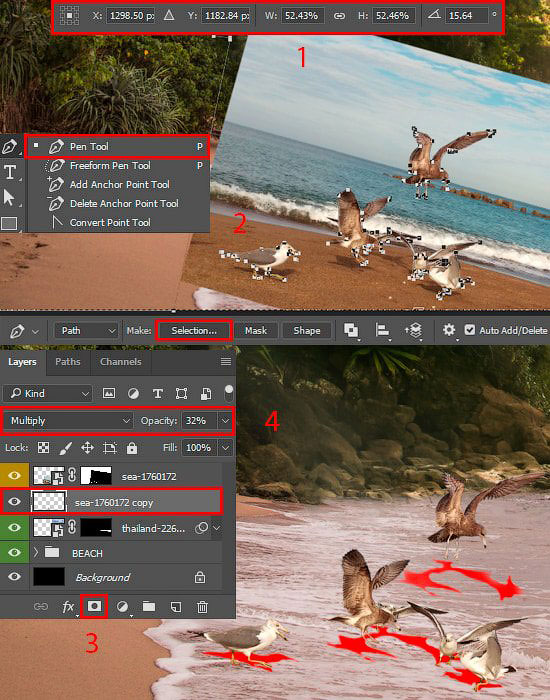
Task: Toggle the maintain aspect ratio link icon
Action: [339, 16]
